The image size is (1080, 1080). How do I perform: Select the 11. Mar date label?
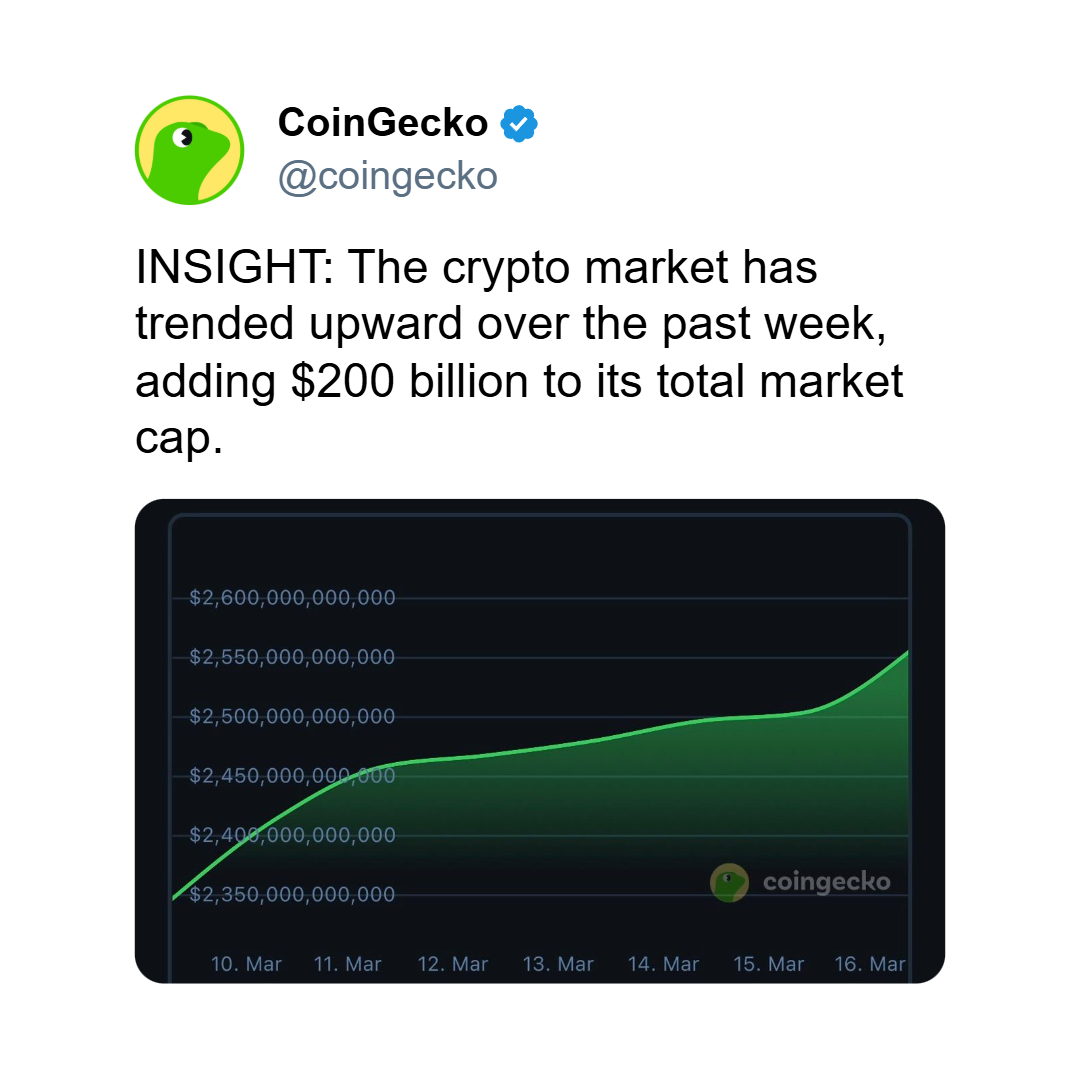point(348,964)
